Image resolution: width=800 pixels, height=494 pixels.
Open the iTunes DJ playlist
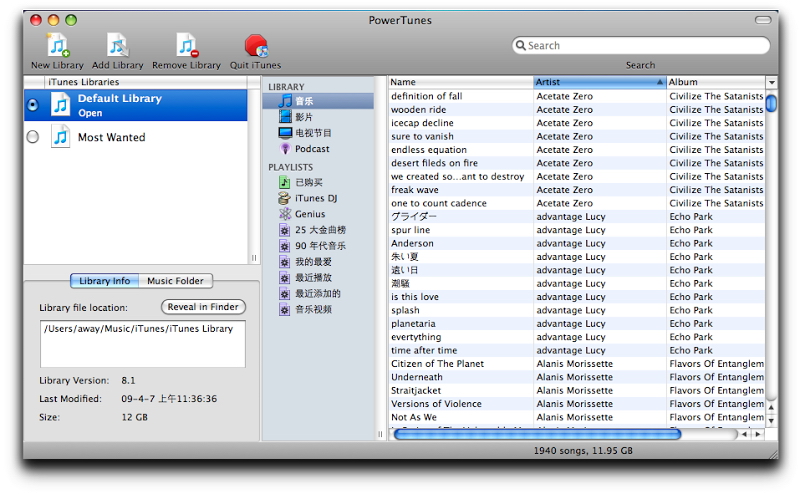click(x=285, y=198)
